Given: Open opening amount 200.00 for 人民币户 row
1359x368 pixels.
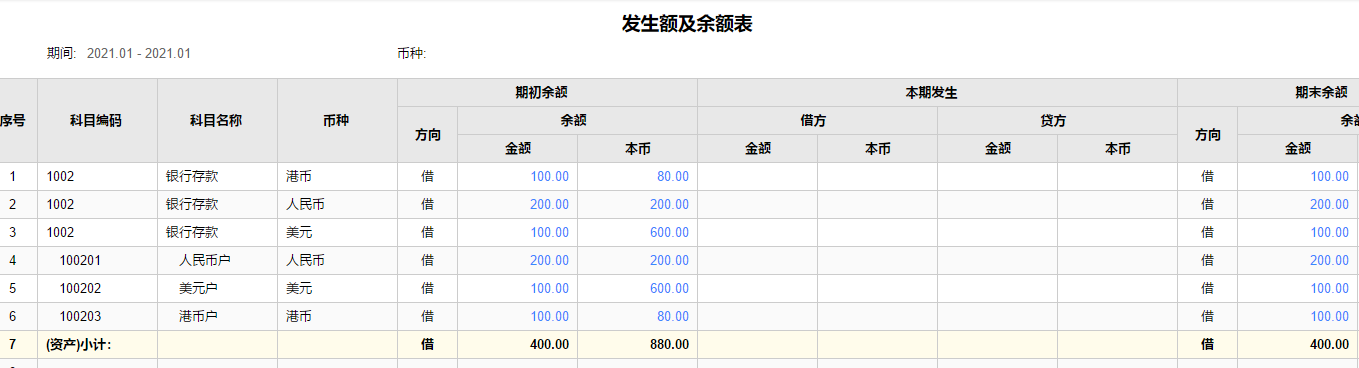Looking at the screenshot, I should click(x=549, y=260).
